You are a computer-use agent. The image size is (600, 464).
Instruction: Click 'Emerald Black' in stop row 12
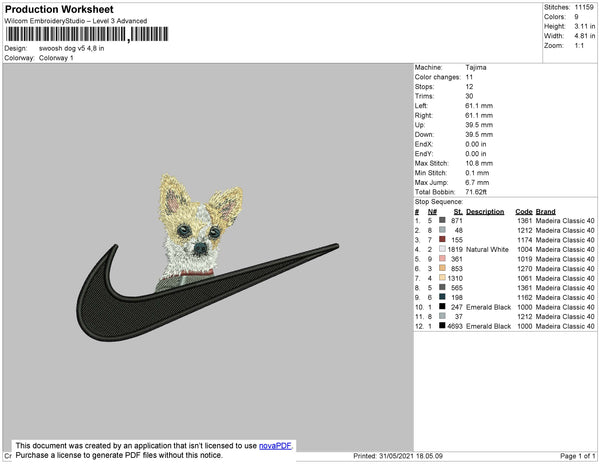pyautogui.click(x=489, y=326)
